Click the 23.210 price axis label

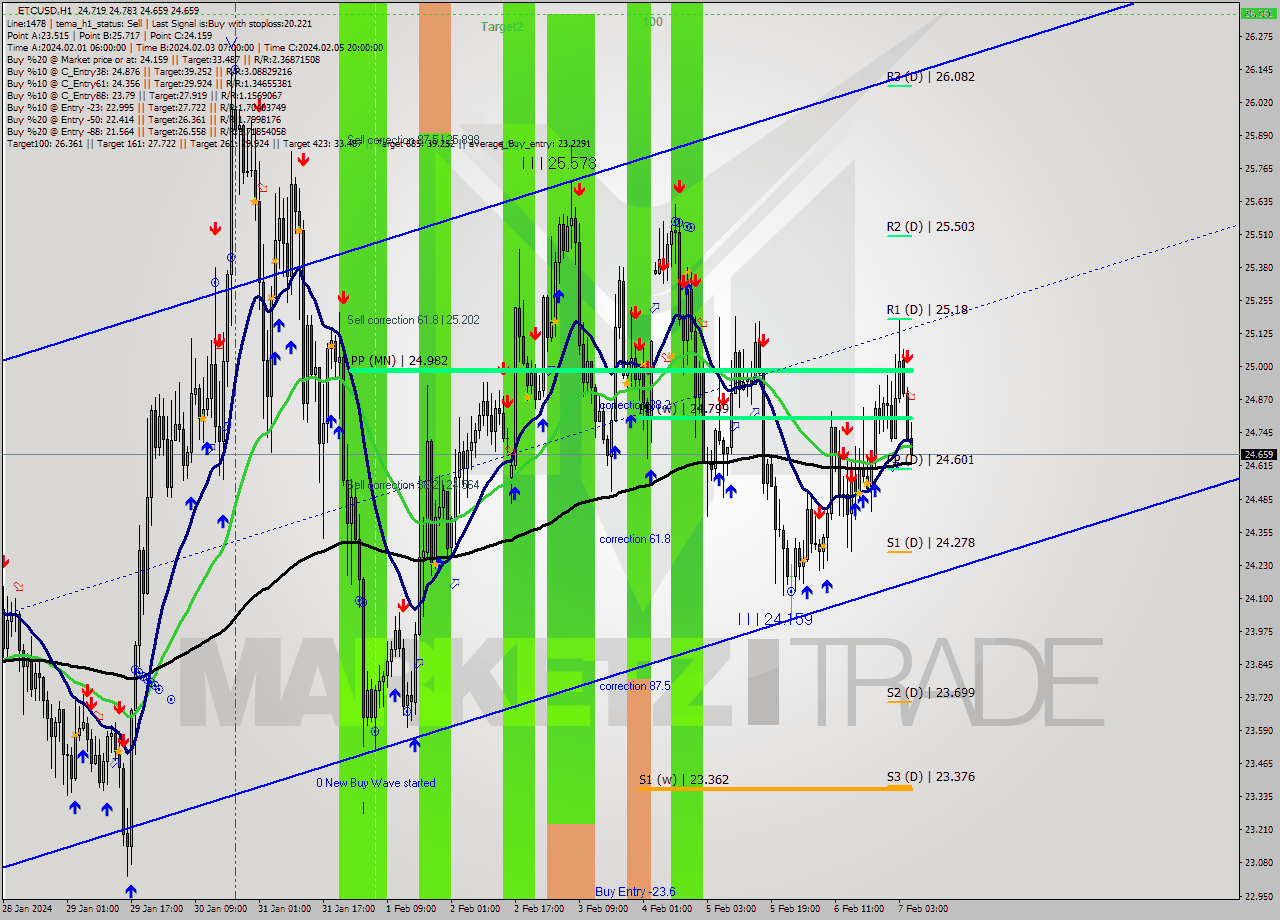point(1258,829)
